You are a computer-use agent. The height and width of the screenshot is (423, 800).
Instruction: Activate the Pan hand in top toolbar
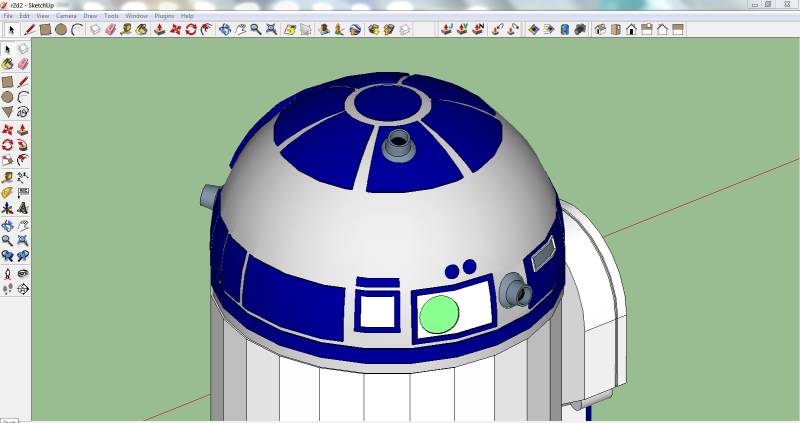click(240, 30)
